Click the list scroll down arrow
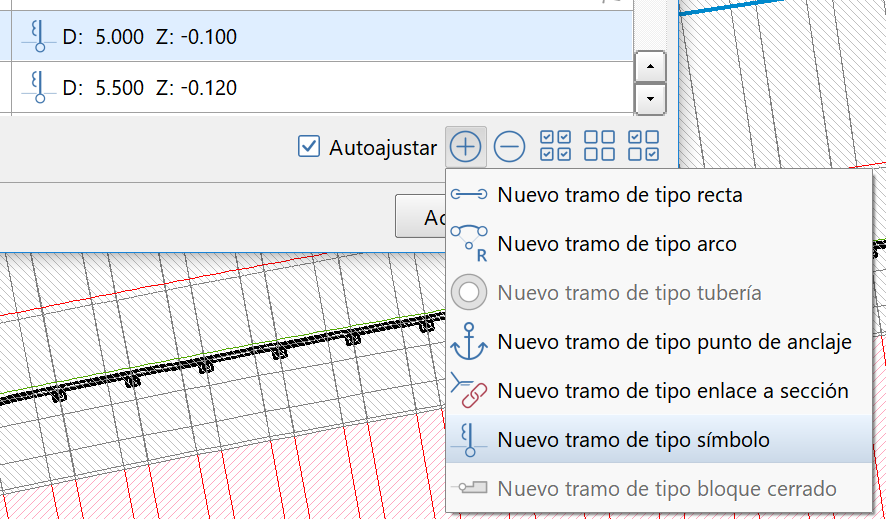Screen dimensions: 886x519 (651, 98)
